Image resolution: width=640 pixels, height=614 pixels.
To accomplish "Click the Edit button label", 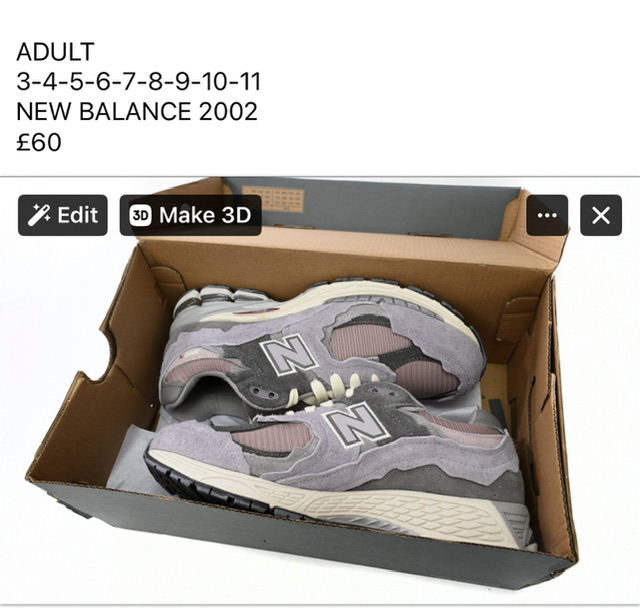I will tap(78, 215).
